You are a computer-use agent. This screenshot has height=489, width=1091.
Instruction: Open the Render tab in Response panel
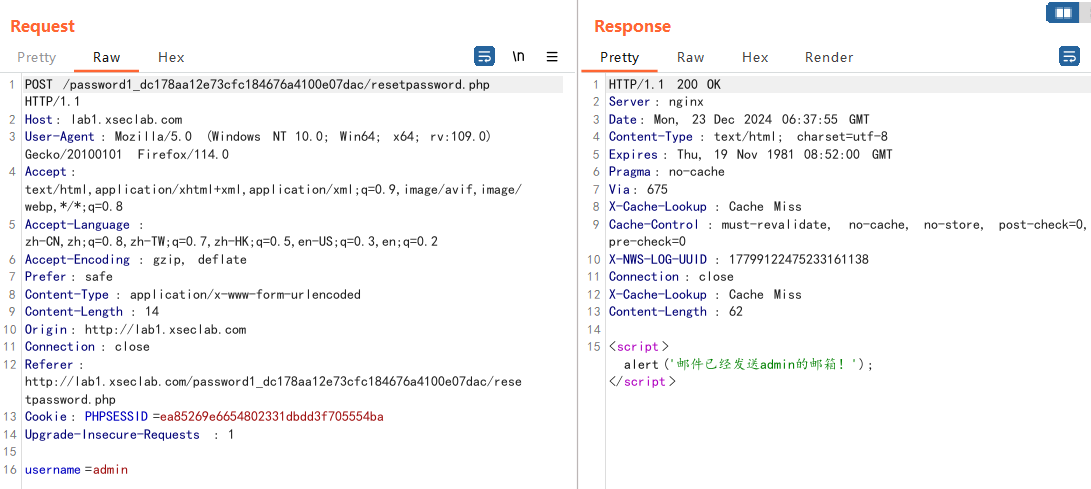(x=829, y=57)
